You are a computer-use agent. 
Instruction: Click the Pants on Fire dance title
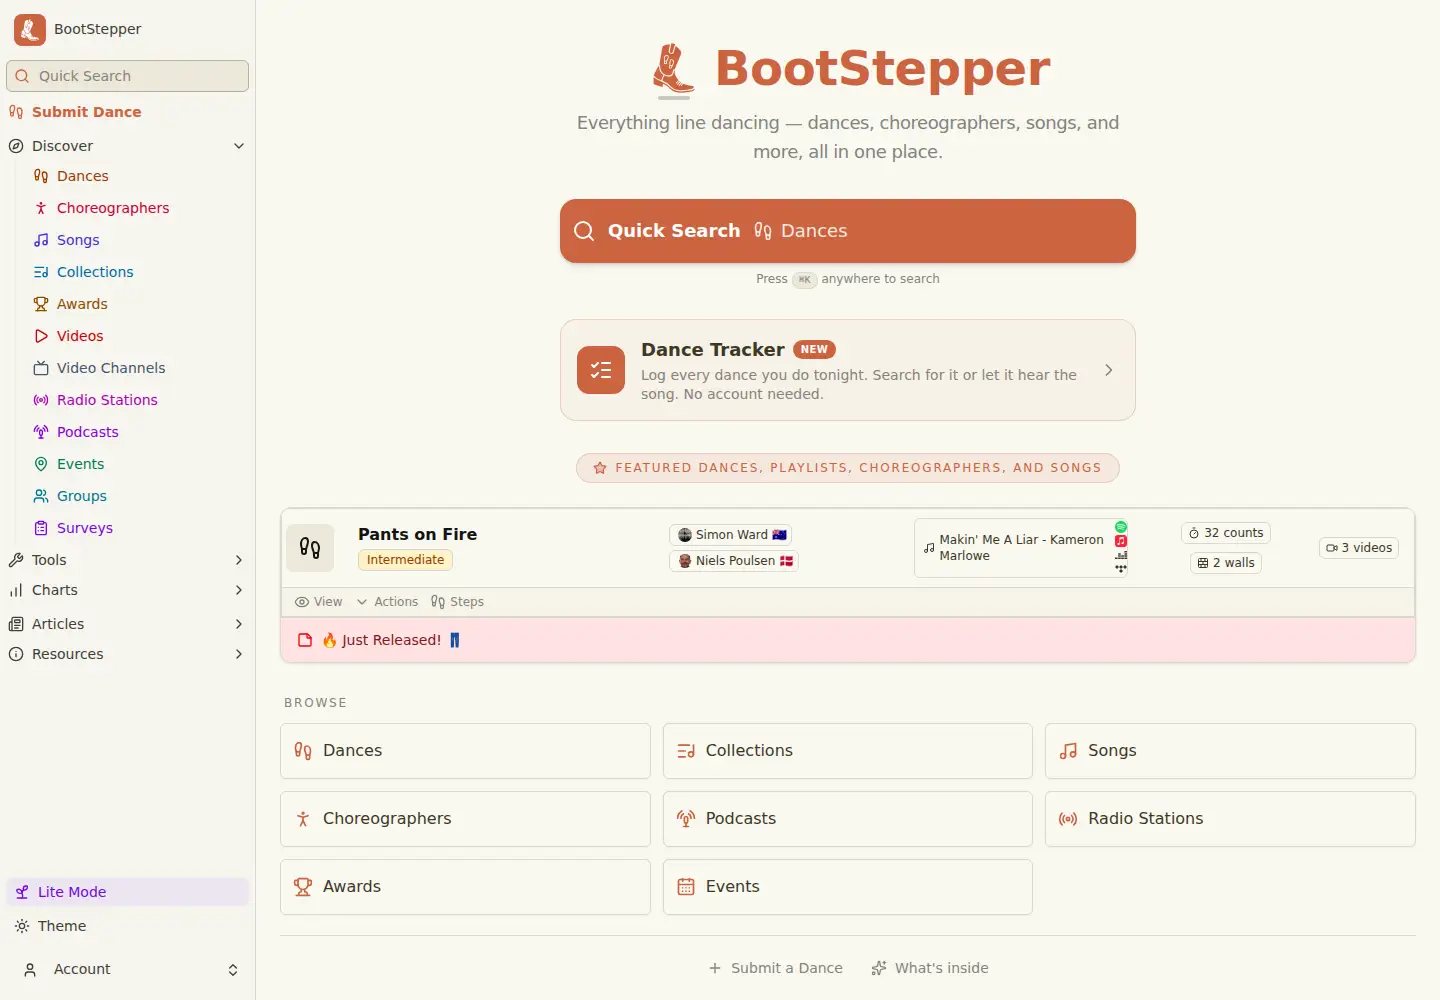tap(417, 534)
